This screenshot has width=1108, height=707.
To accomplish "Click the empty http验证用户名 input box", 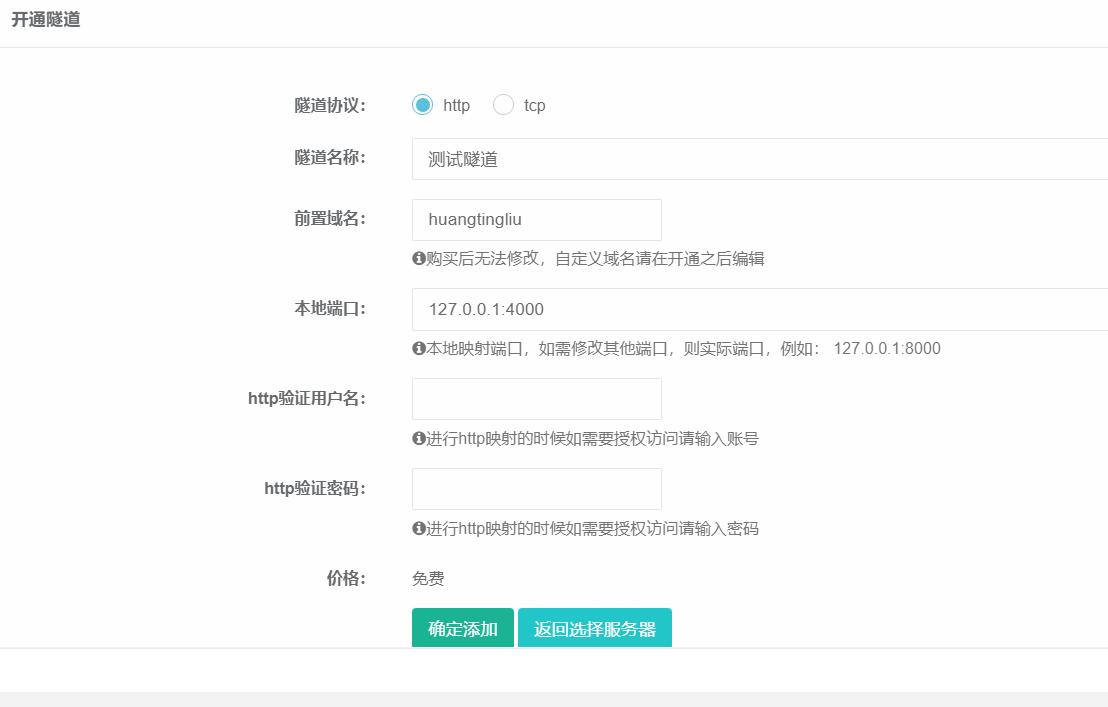I will point(536,398).
